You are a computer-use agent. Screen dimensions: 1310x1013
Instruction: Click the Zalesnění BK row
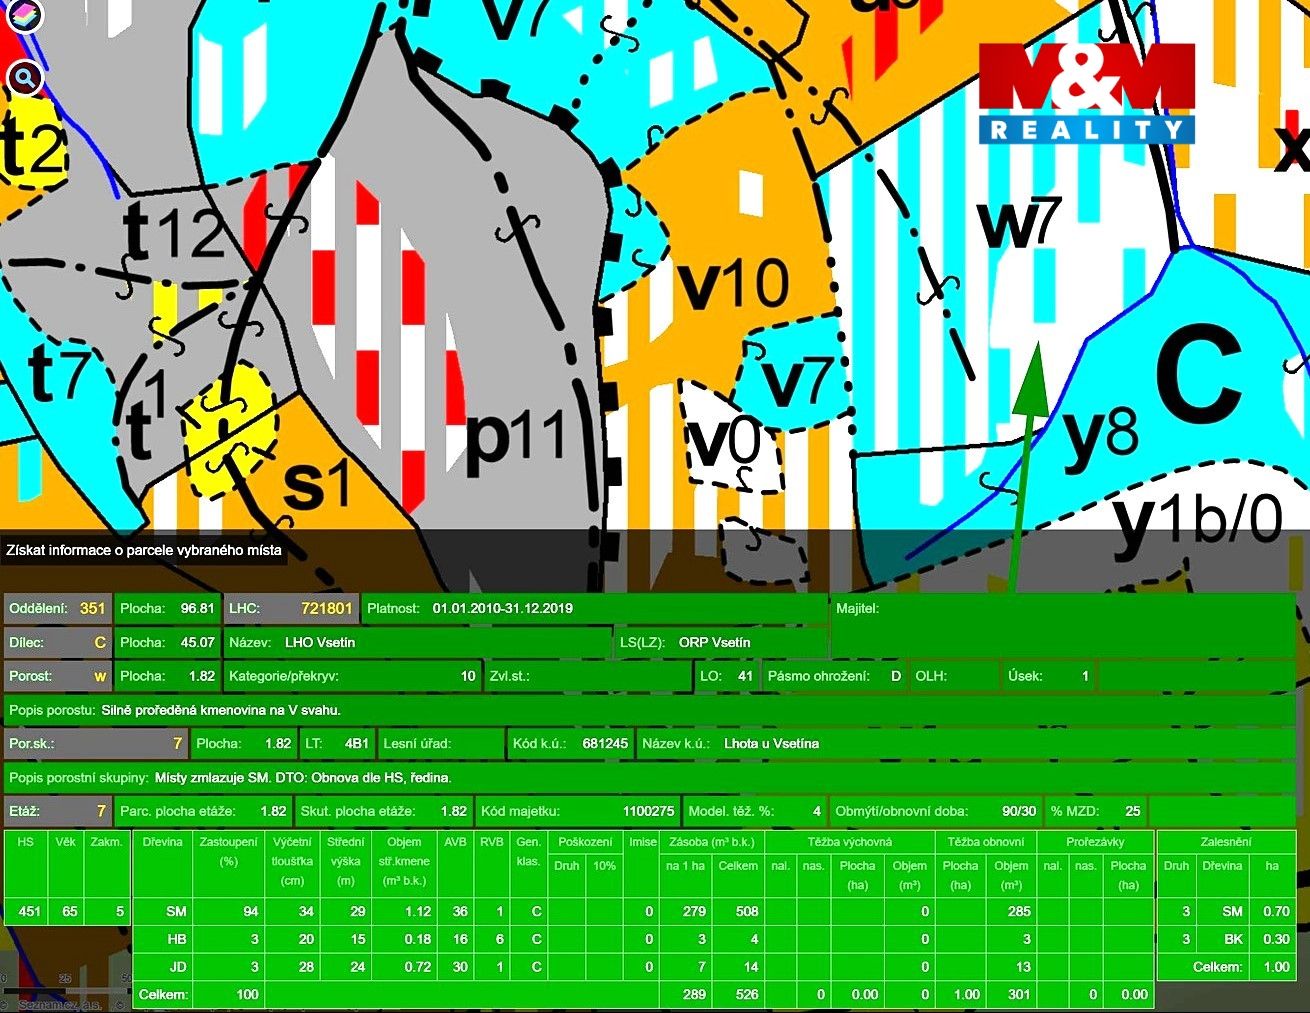point(1227,939)
